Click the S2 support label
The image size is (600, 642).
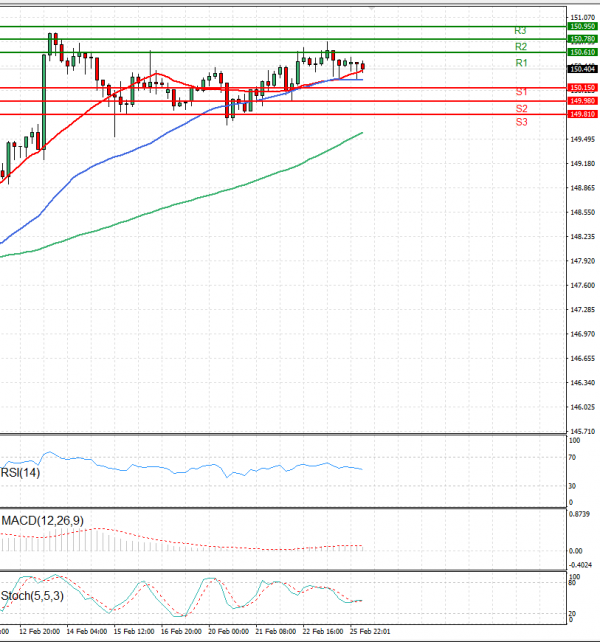(x=521, y=109)
